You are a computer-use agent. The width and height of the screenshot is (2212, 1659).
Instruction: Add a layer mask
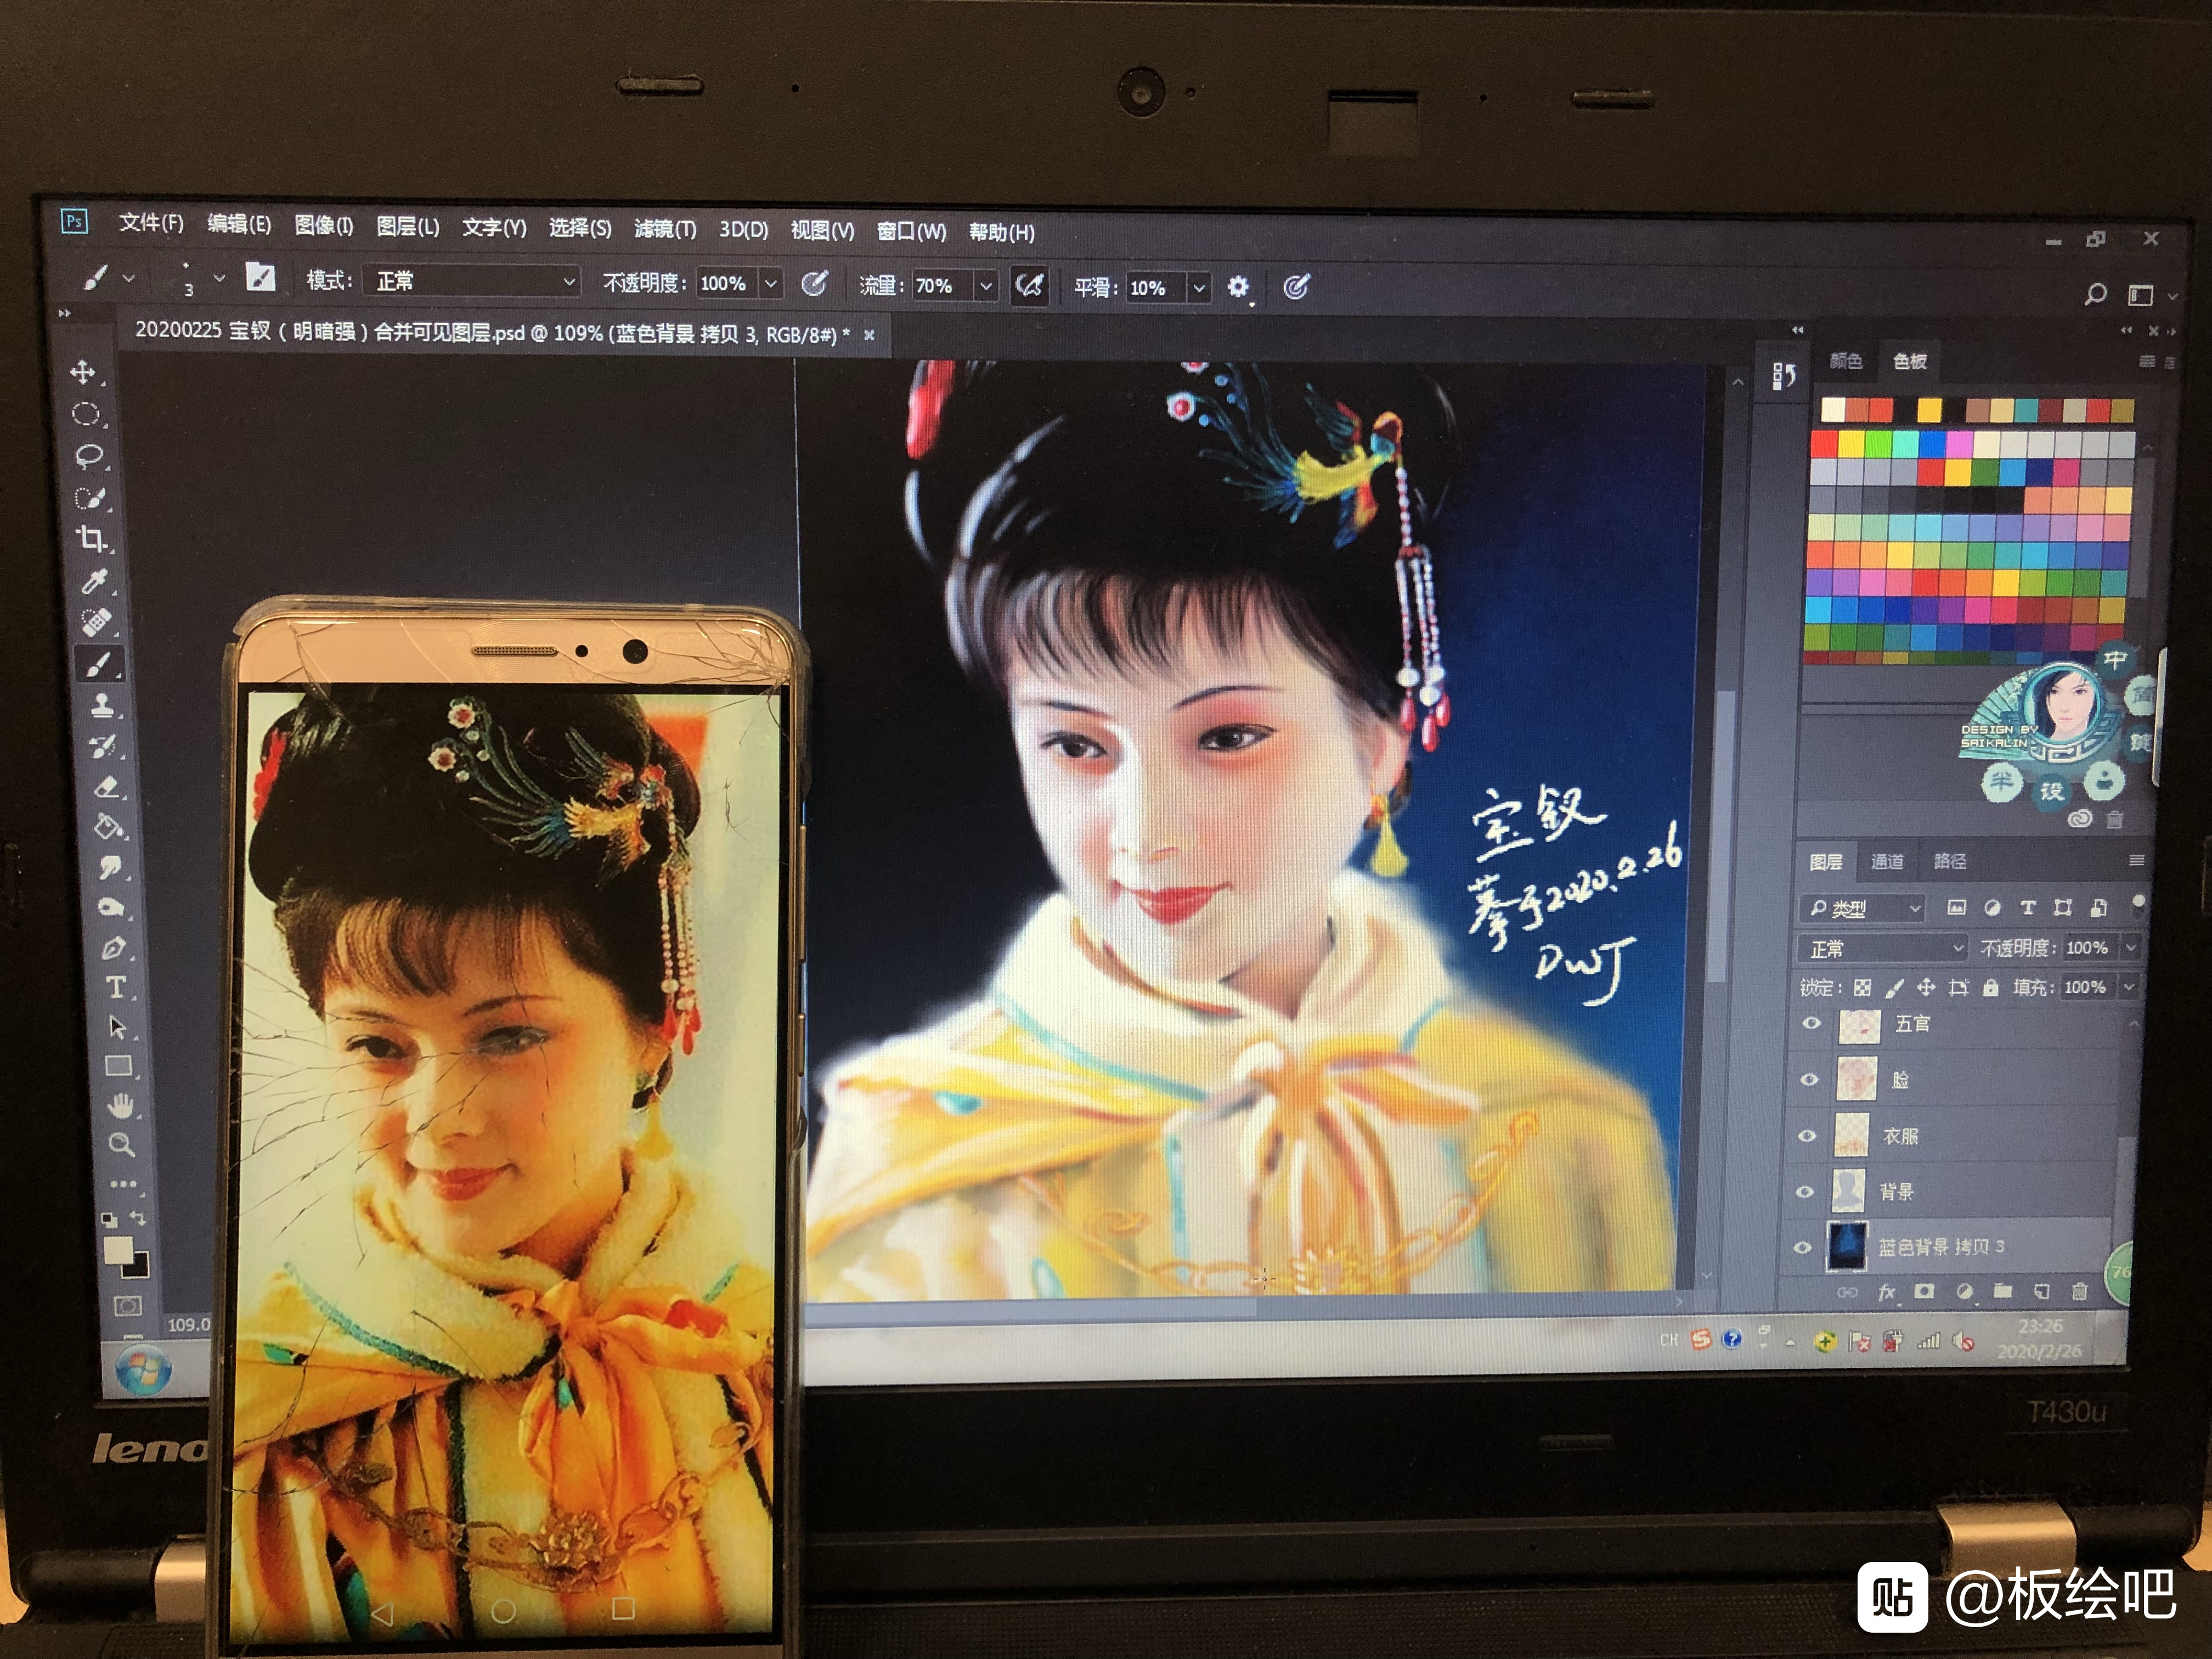click(x=1924, y=1292)
